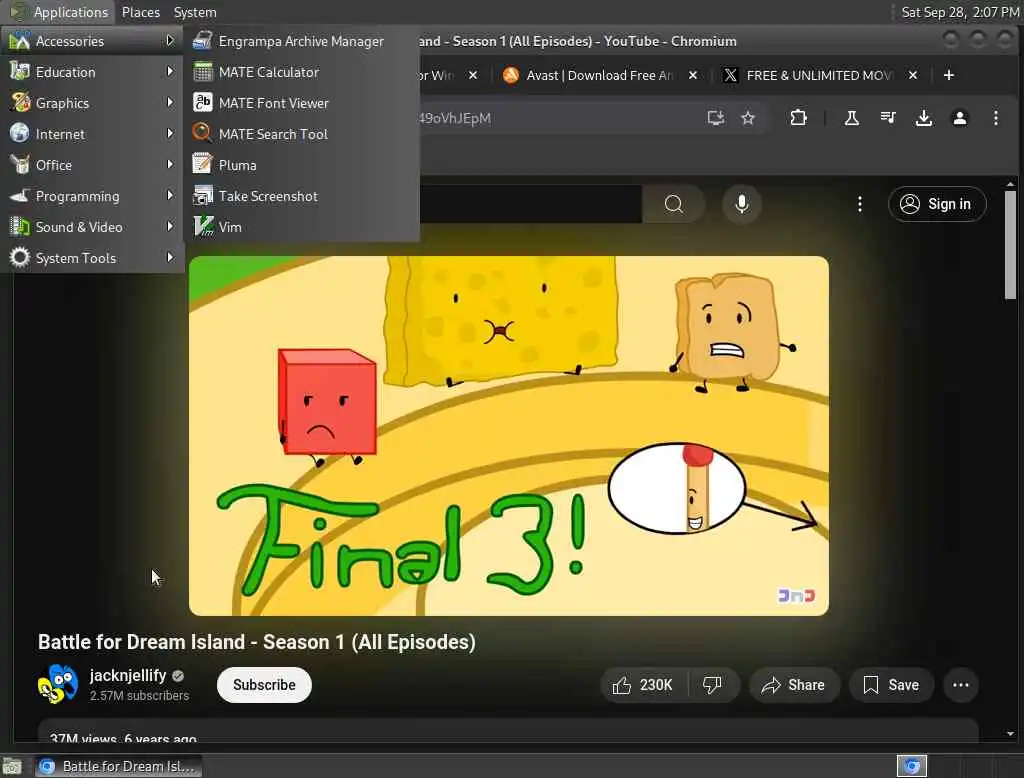Launch MATE Calculator
Image resolution: width=1024 pixels, height=778 pixels.
[x=301, y=72]
